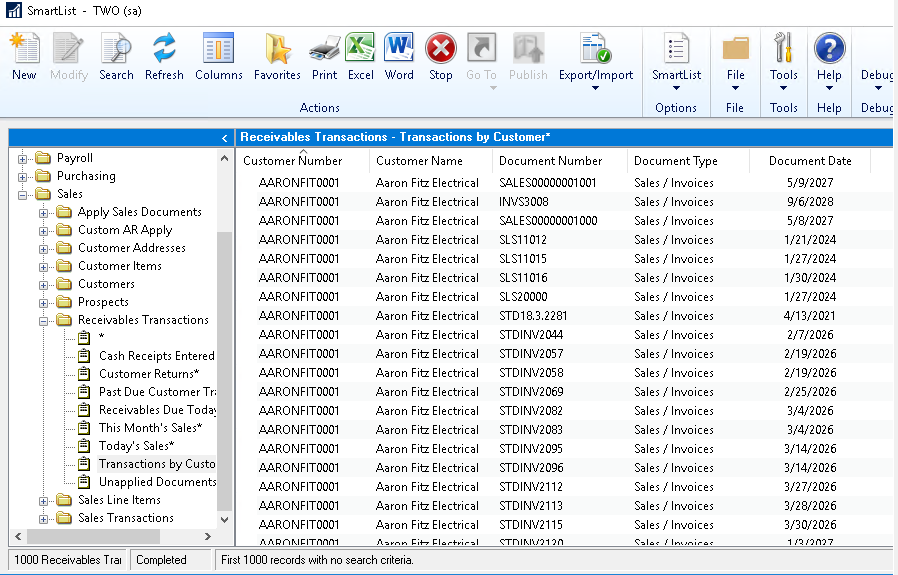Open the Debug dropdown menu
The height and width of the screenshot is (575, 898).
pyautogui.click(x=878, y=88)
